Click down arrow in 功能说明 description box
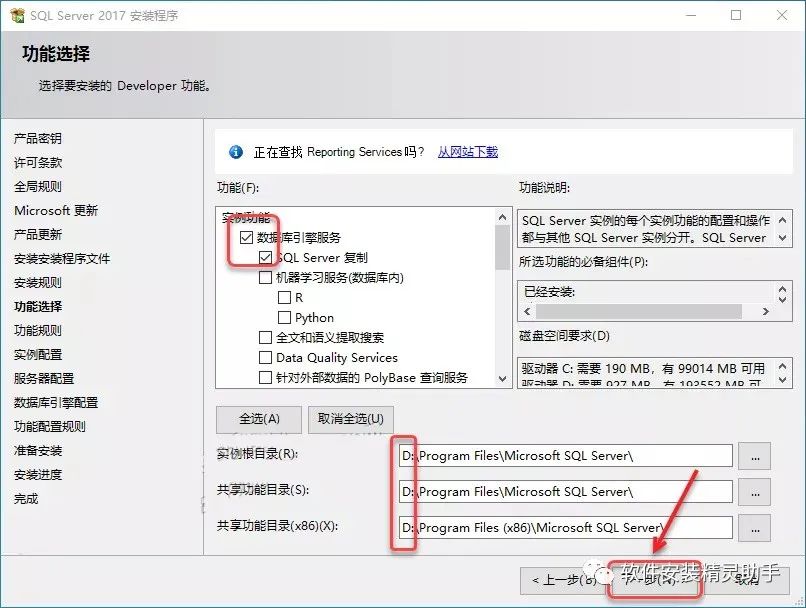Viewport: 806px width, 608px height. pyautogui.click(x=782, y=238)
